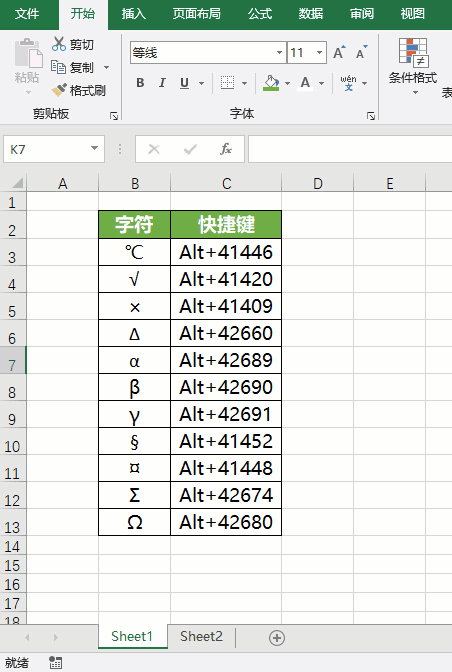452x672 pixels.
Task: Select the 字符 header cell
Action: click(135, 224)
